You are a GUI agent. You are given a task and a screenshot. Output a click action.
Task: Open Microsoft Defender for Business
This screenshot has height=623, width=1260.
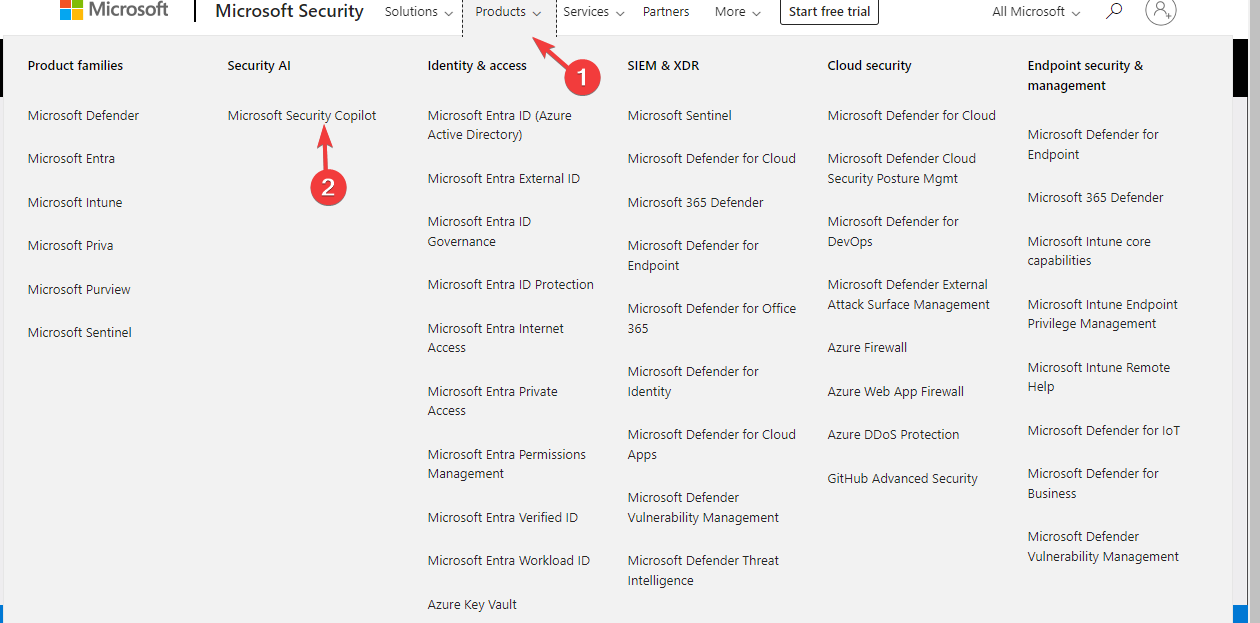click(x=1093, y=484)
